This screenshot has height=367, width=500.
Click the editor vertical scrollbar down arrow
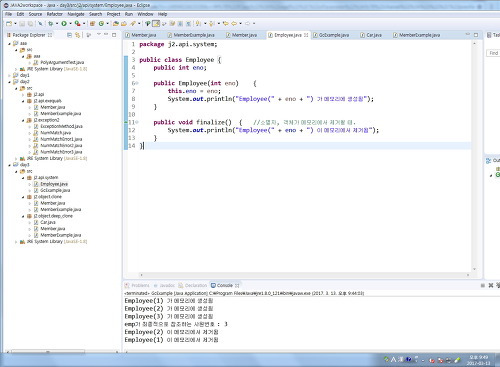[x=474, y=269]
